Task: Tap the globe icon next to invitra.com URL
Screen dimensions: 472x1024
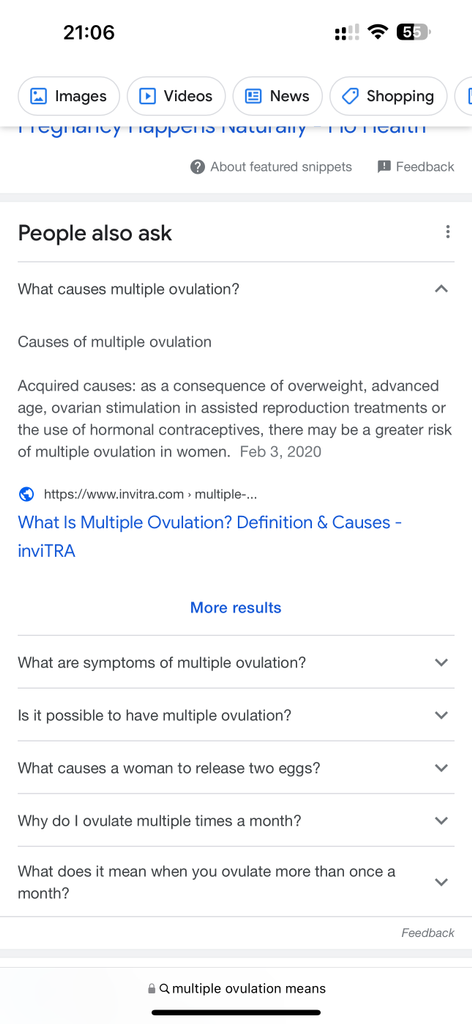Action: coord(26,494)
